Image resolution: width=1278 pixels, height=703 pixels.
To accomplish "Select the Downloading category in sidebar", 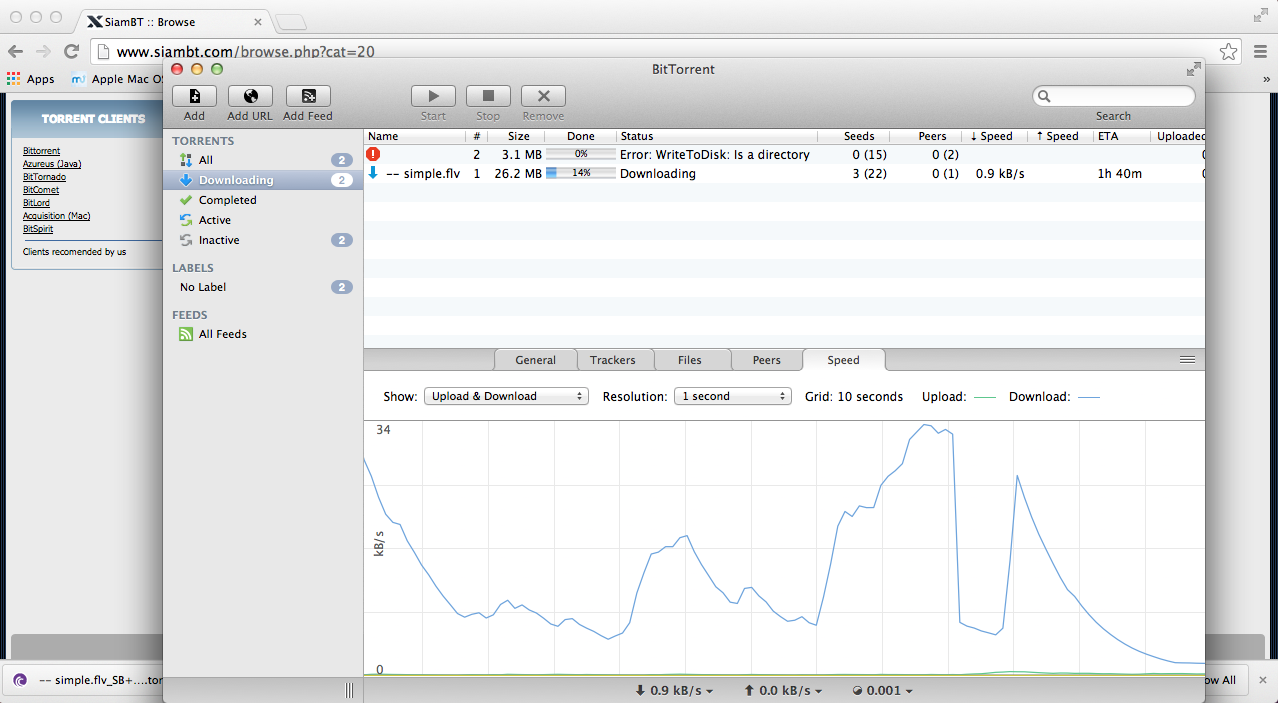I will point(263,180).
